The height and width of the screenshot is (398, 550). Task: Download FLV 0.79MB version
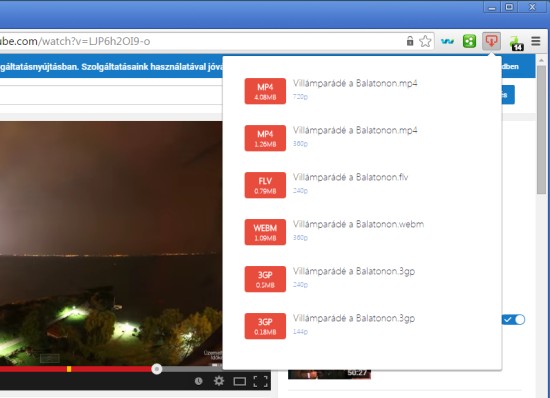click(x=265, y=185)
